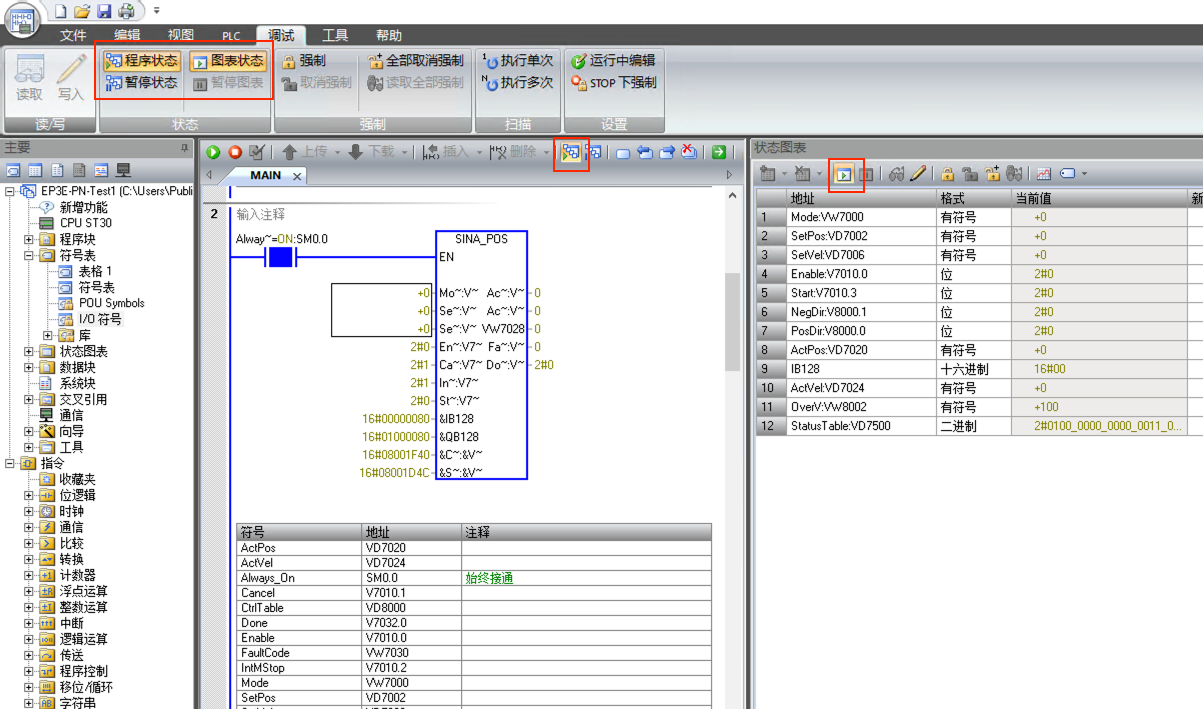Open the 工具 ribbon tab
1203x709 pixels.
point(335,35)
